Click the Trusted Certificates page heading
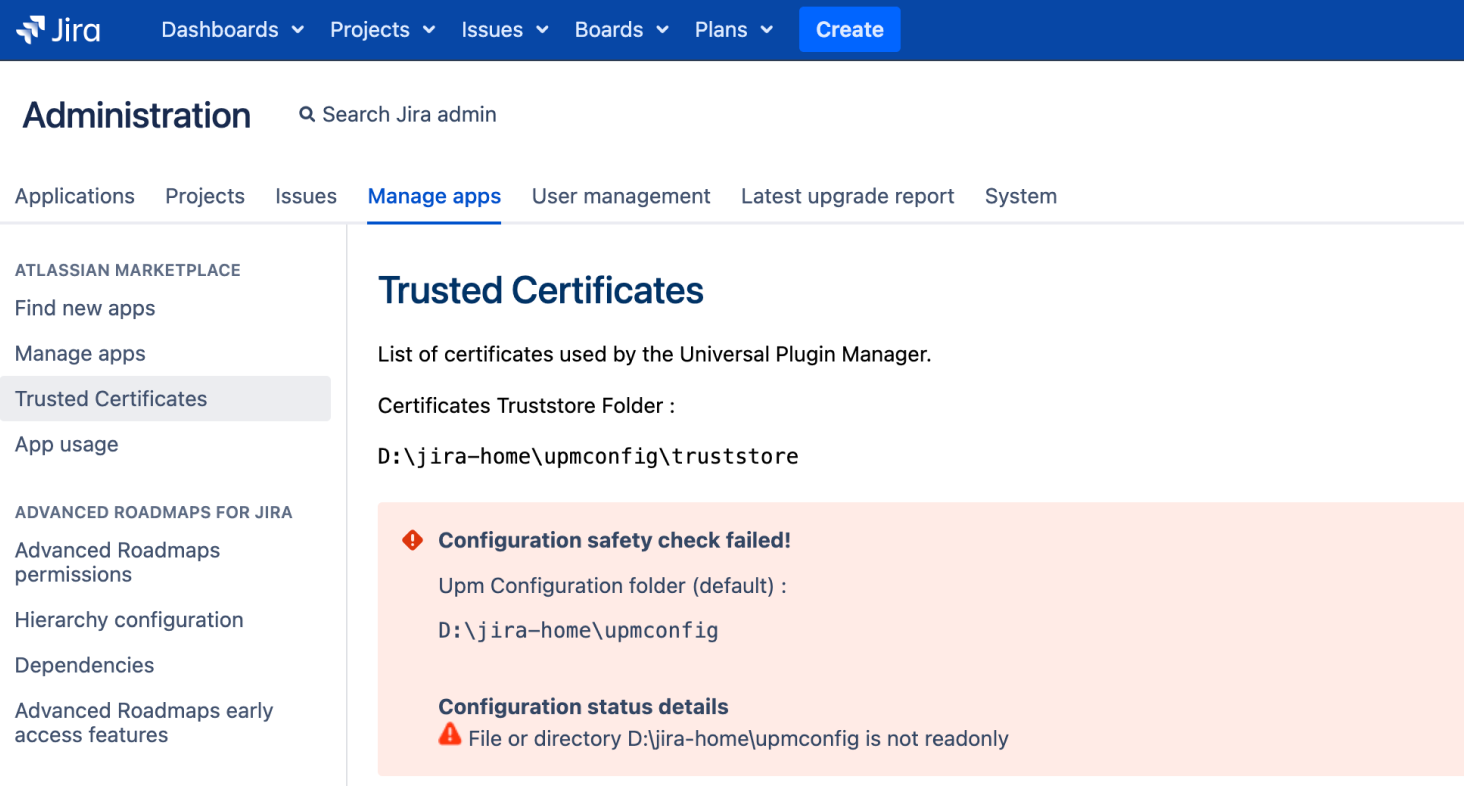1464x786 pixels. coord(541,290)
